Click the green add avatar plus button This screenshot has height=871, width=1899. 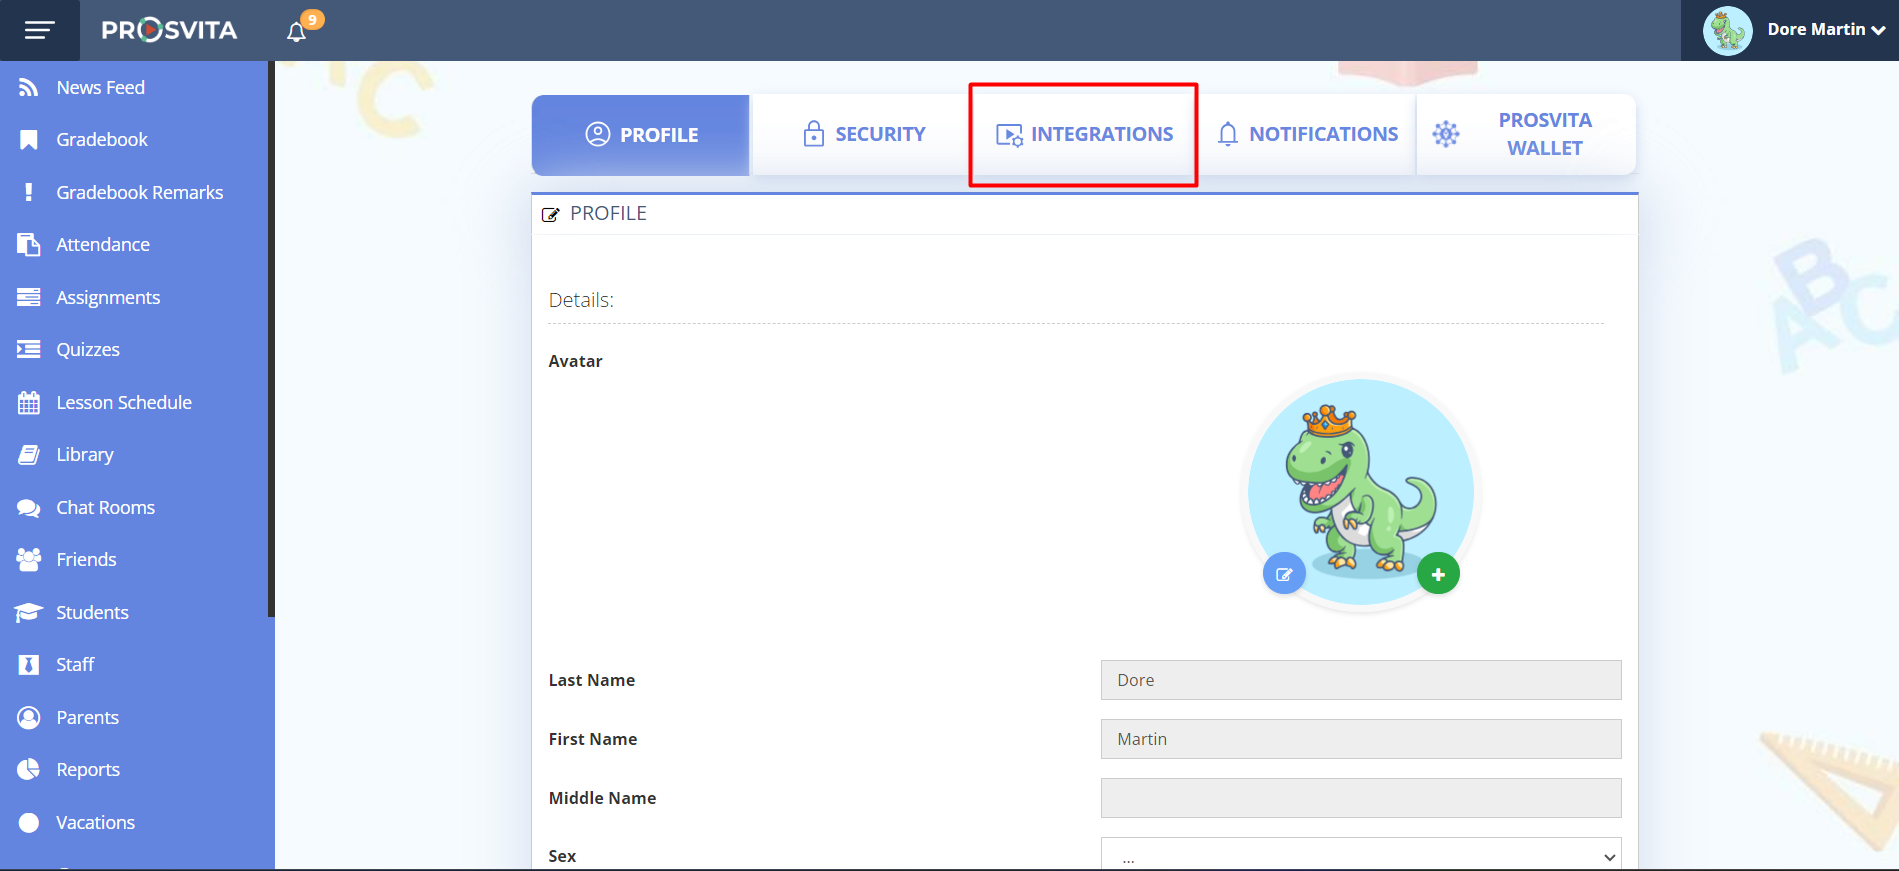click(x=1438, y=574)
